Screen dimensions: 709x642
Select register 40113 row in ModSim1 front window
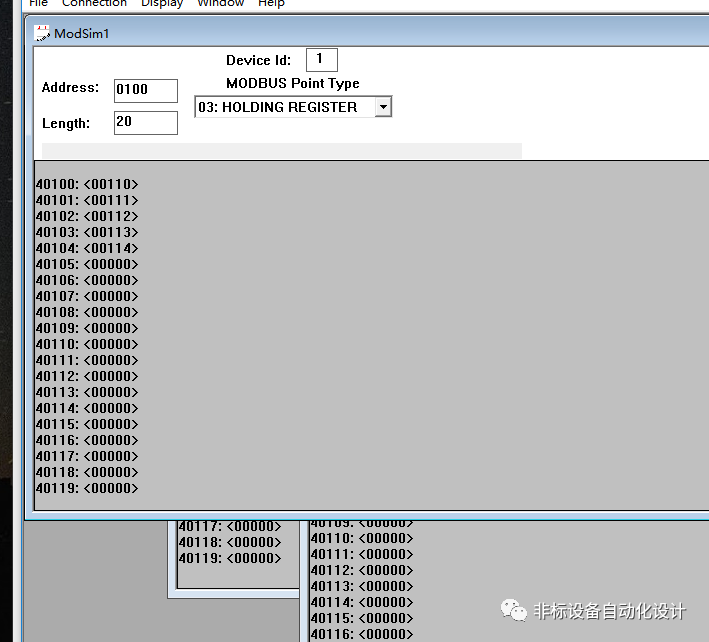[x=87, y=392]
